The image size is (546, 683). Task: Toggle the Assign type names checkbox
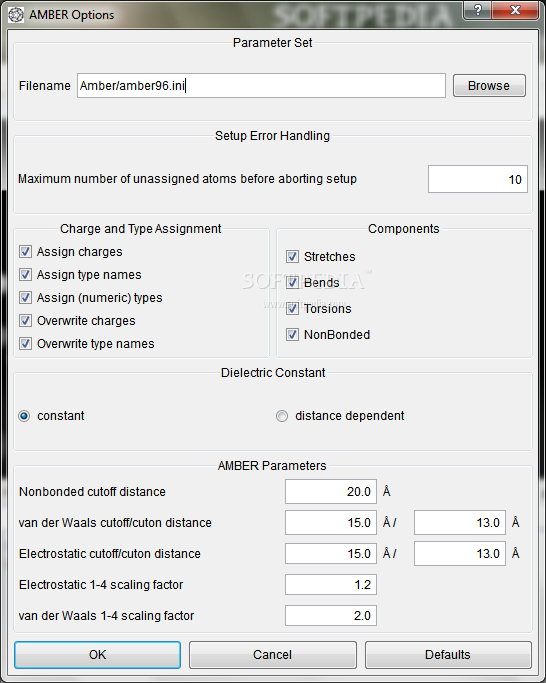tap(25, 275)
